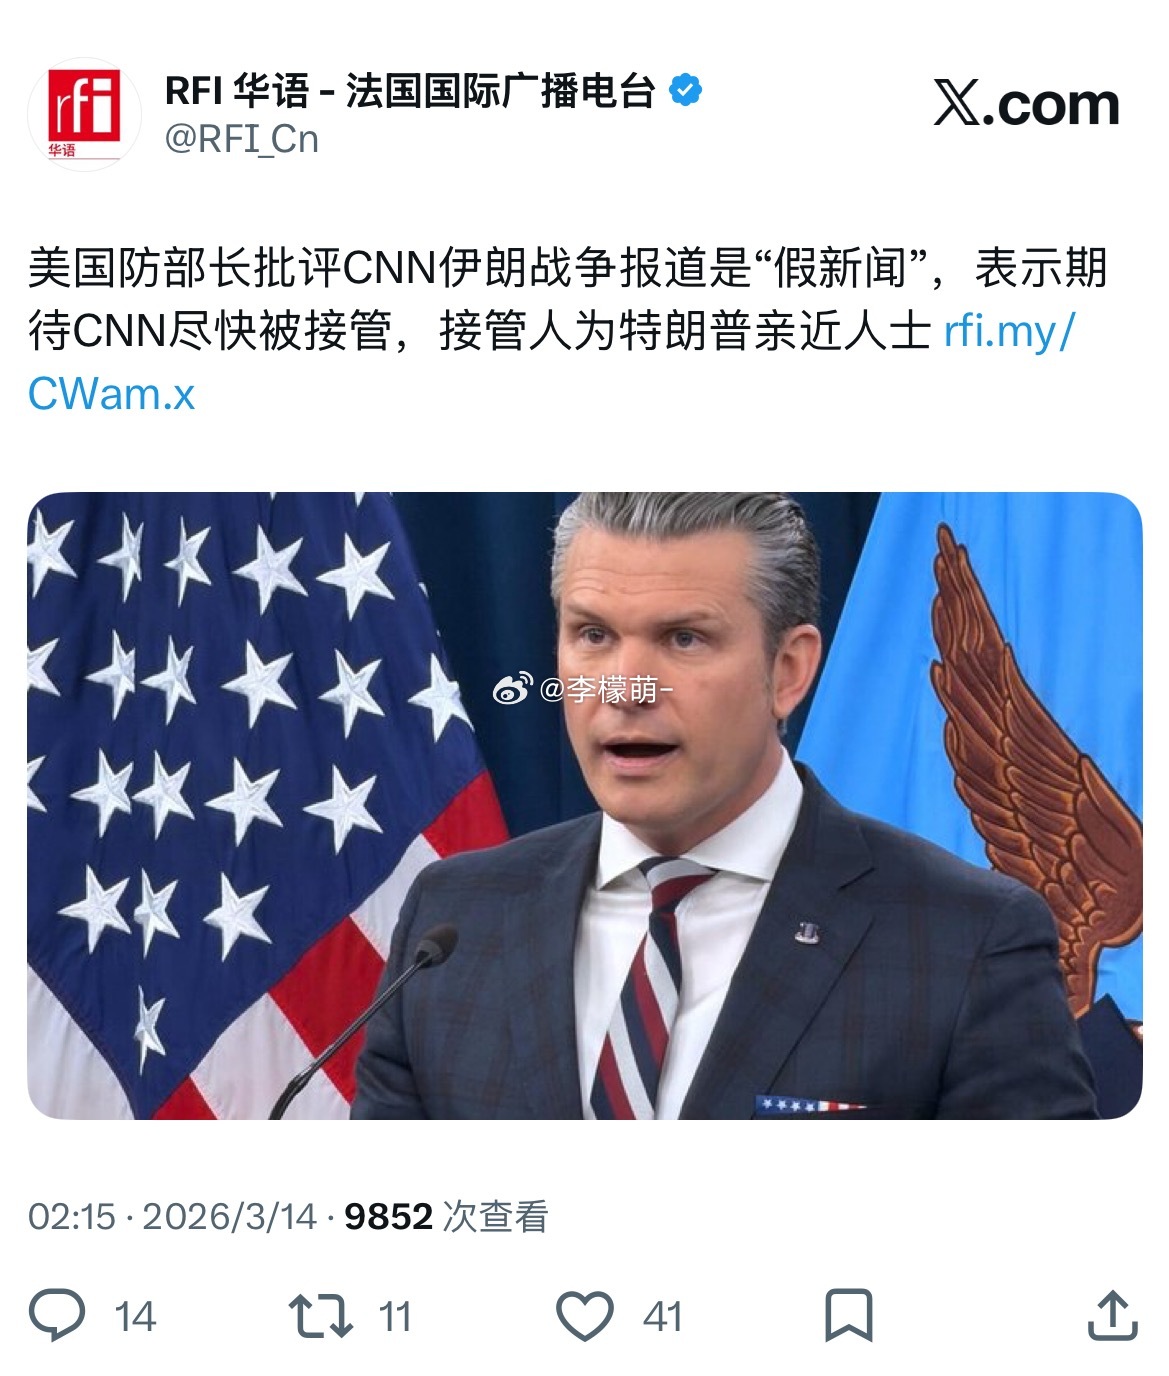Click the blue verified badge
The image size is (1169, 1376).
point(684,91)
